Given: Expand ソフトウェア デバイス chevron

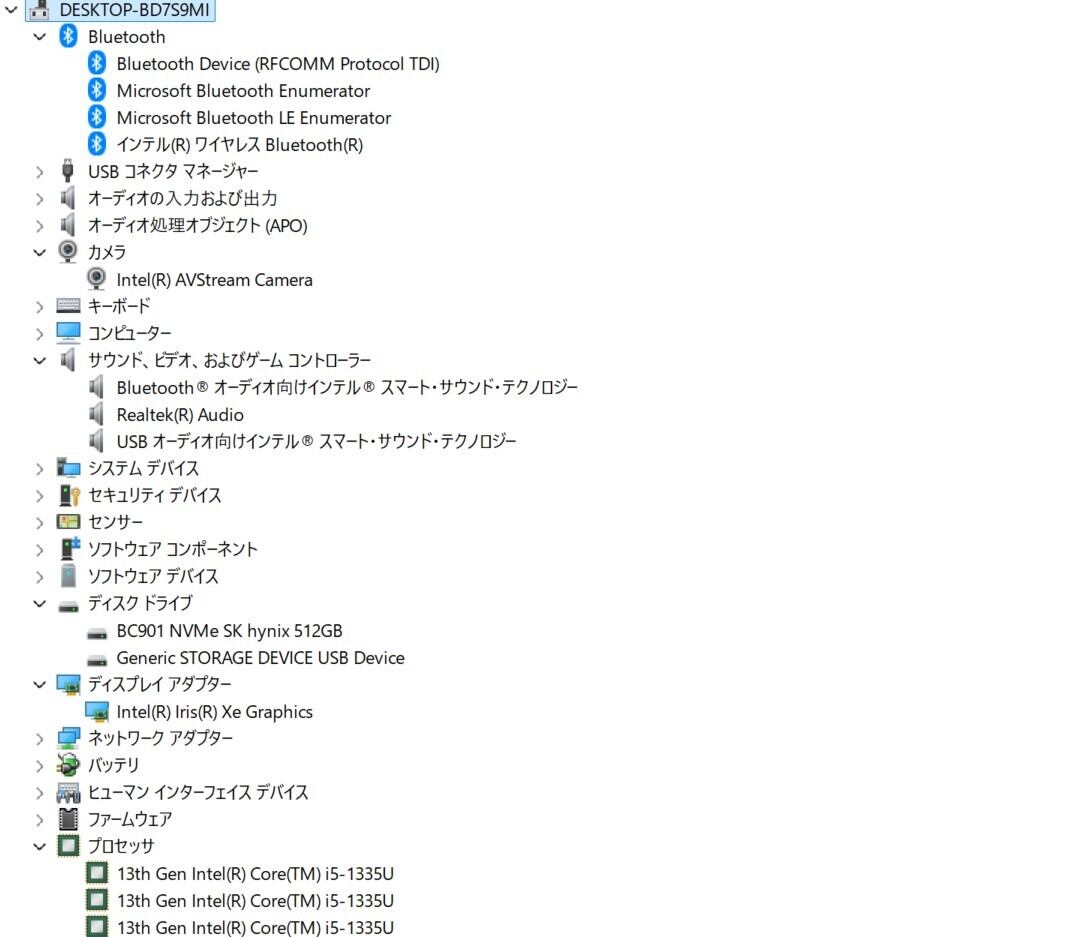Looking at the screenshot, I should tap(39, 577).
